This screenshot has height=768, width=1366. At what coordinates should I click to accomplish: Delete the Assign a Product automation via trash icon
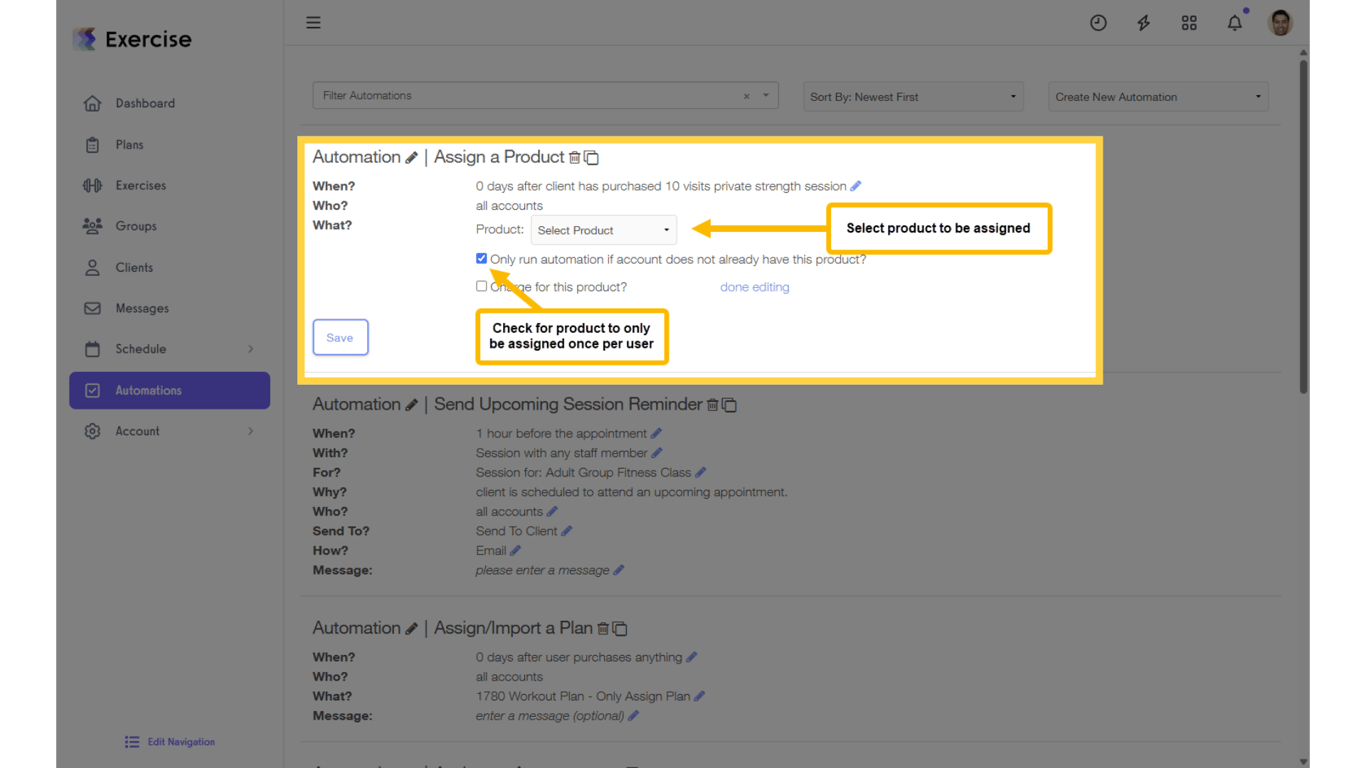(x=575, y=157)
